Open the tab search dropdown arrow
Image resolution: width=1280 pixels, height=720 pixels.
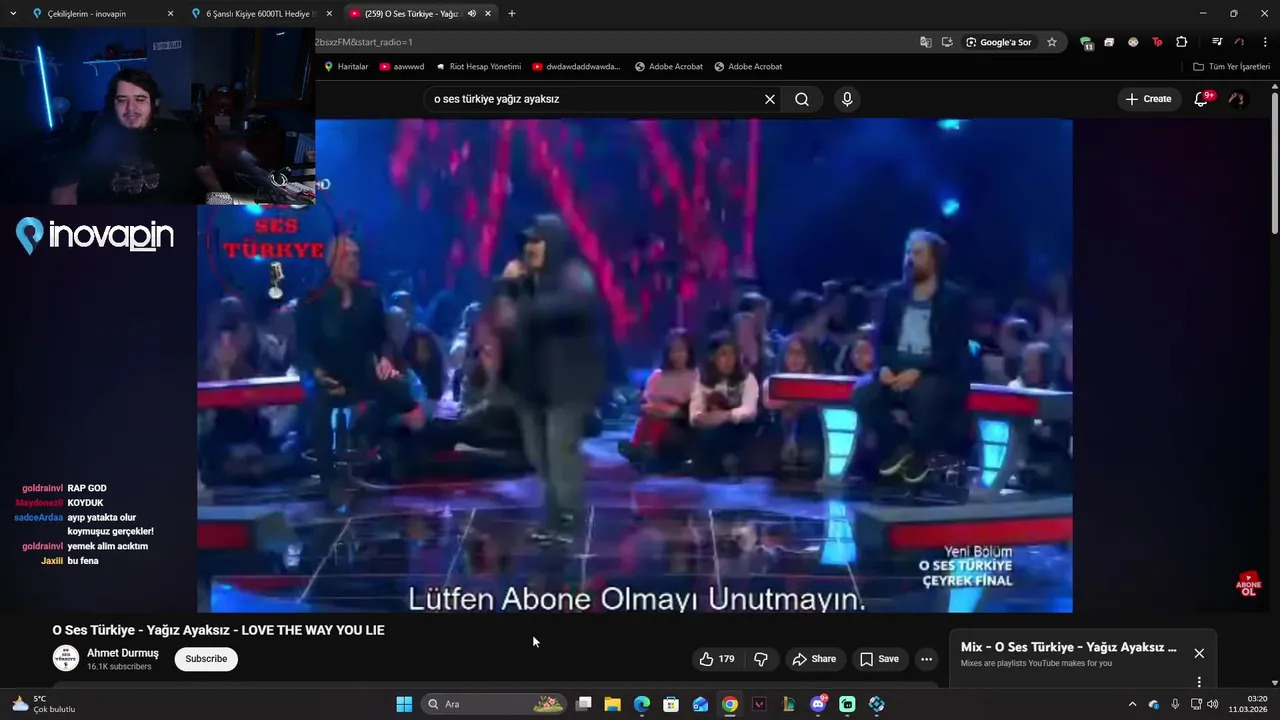13,13
